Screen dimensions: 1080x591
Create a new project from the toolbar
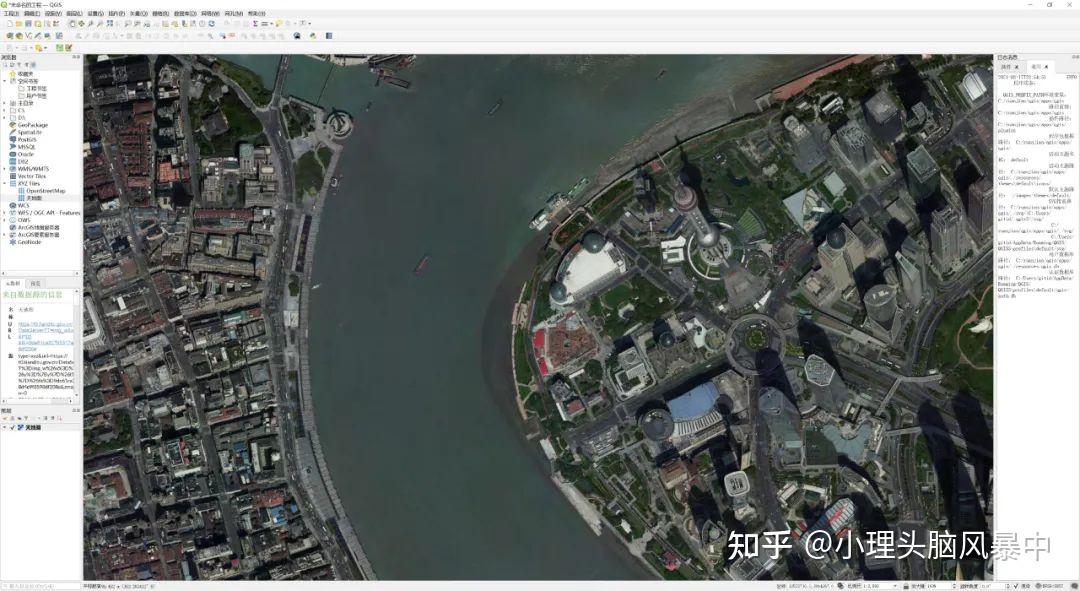click(x=8, y=23)
